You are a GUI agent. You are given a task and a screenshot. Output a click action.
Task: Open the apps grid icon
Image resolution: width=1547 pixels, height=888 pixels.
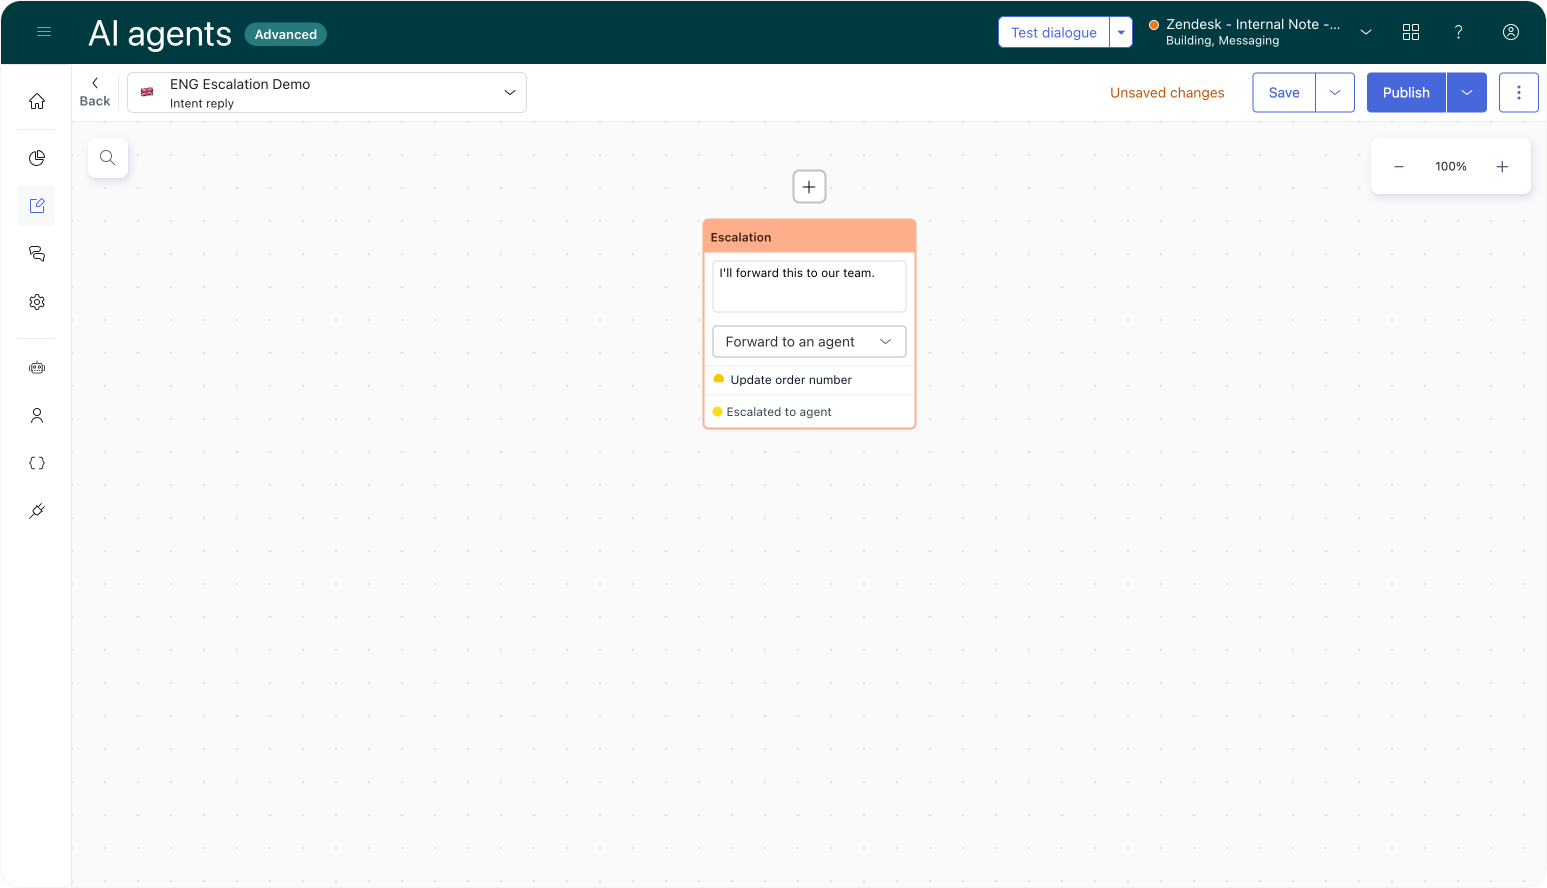coord(1411,32)
